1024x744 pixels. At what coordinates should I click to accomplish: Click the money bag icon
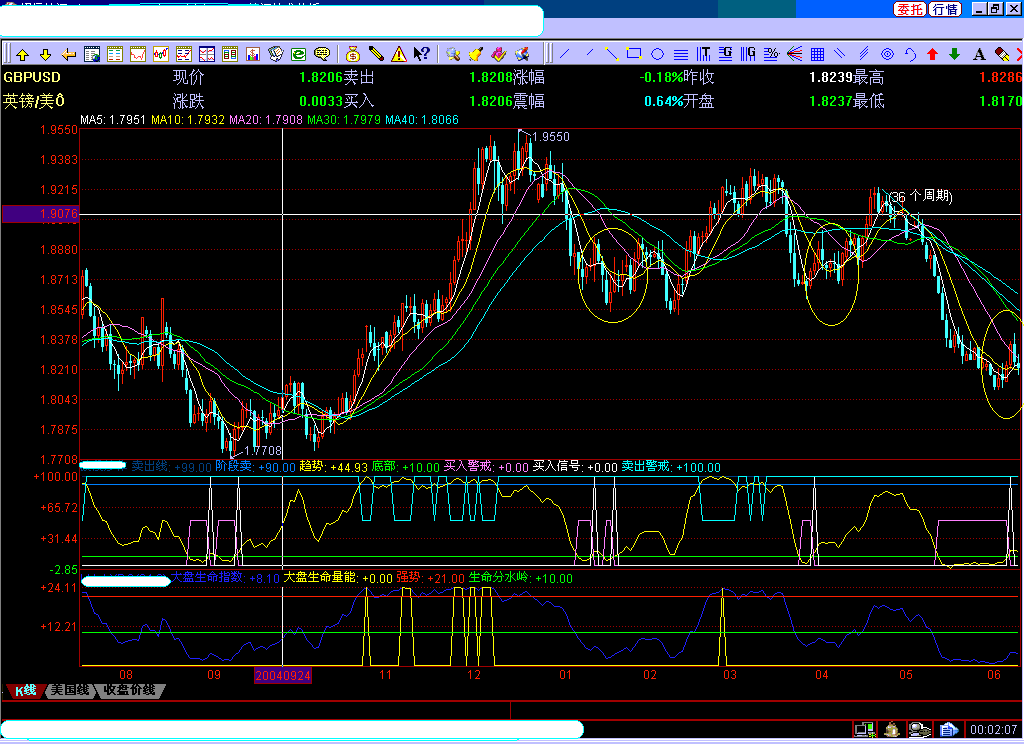coord(352,53)
